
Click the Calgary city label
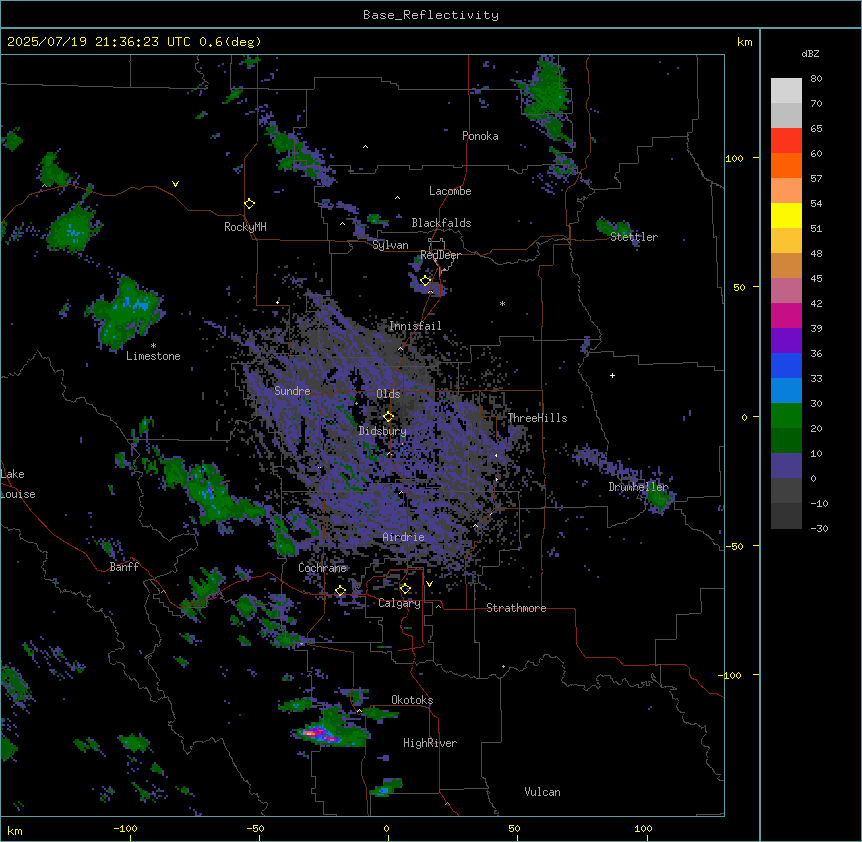(399, 603)
